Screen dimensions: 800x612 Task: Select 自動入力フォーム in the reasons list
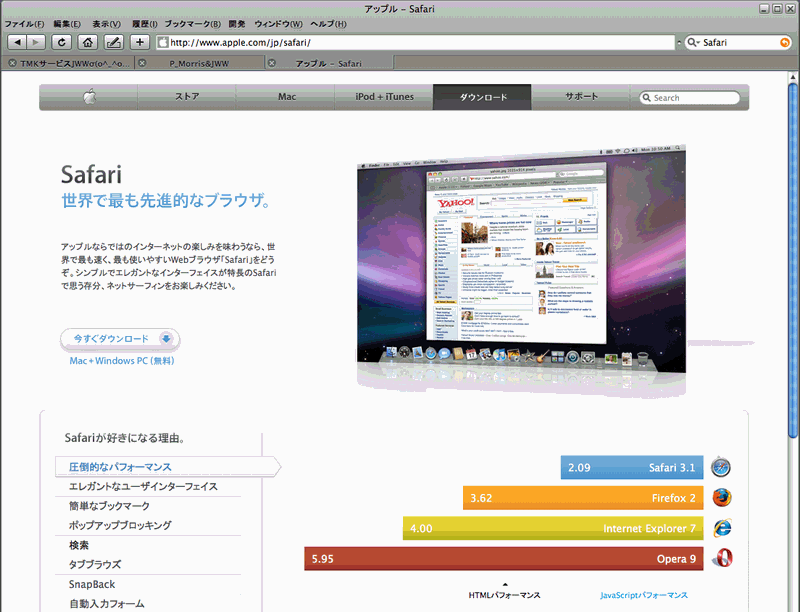(107, 604)
